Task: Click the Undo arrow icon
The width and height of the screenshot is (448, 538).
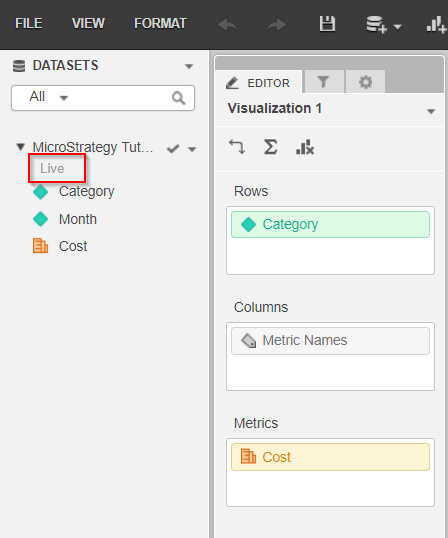Action: tap(227, 24)
